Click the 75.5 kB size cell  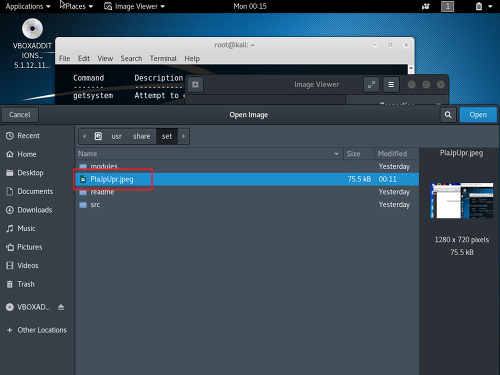point(359,179)
